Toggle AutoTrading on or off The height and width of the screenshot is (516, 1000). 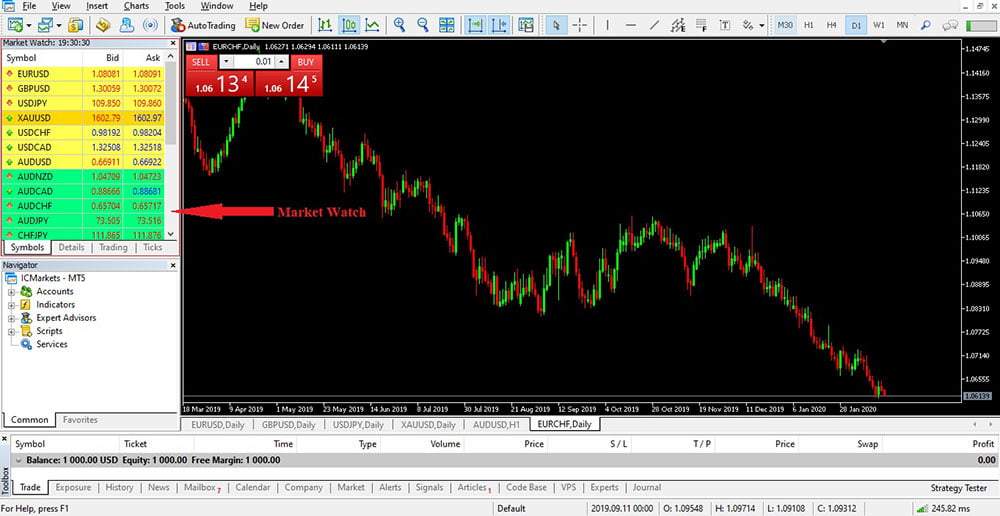click(203, 26)
